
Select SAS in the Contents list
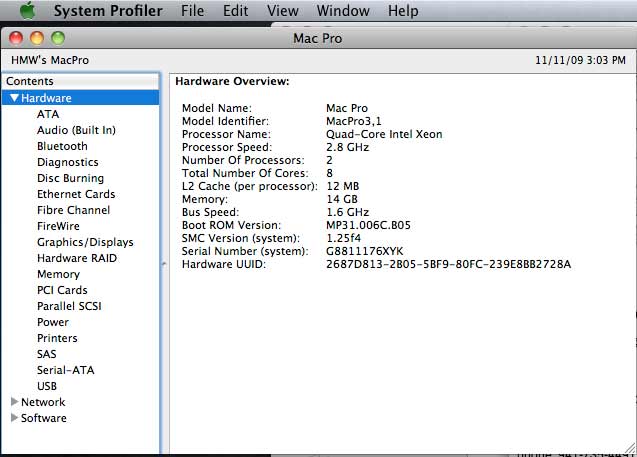(47, 354)
